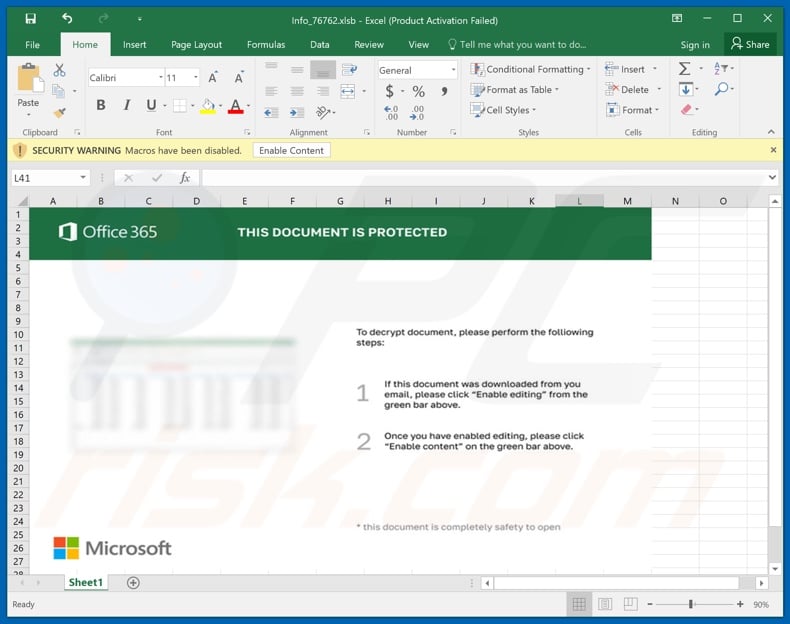Click into the formula bar input
This screenshot has width=790, height=624.
(x=484, y=178)
